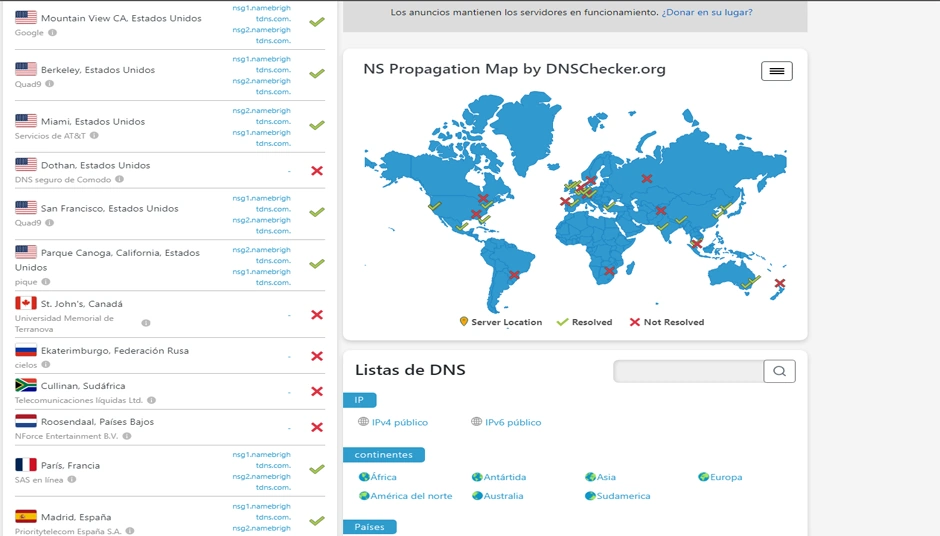
Task: Click the Países category tab label
Action: pos(369,527)
